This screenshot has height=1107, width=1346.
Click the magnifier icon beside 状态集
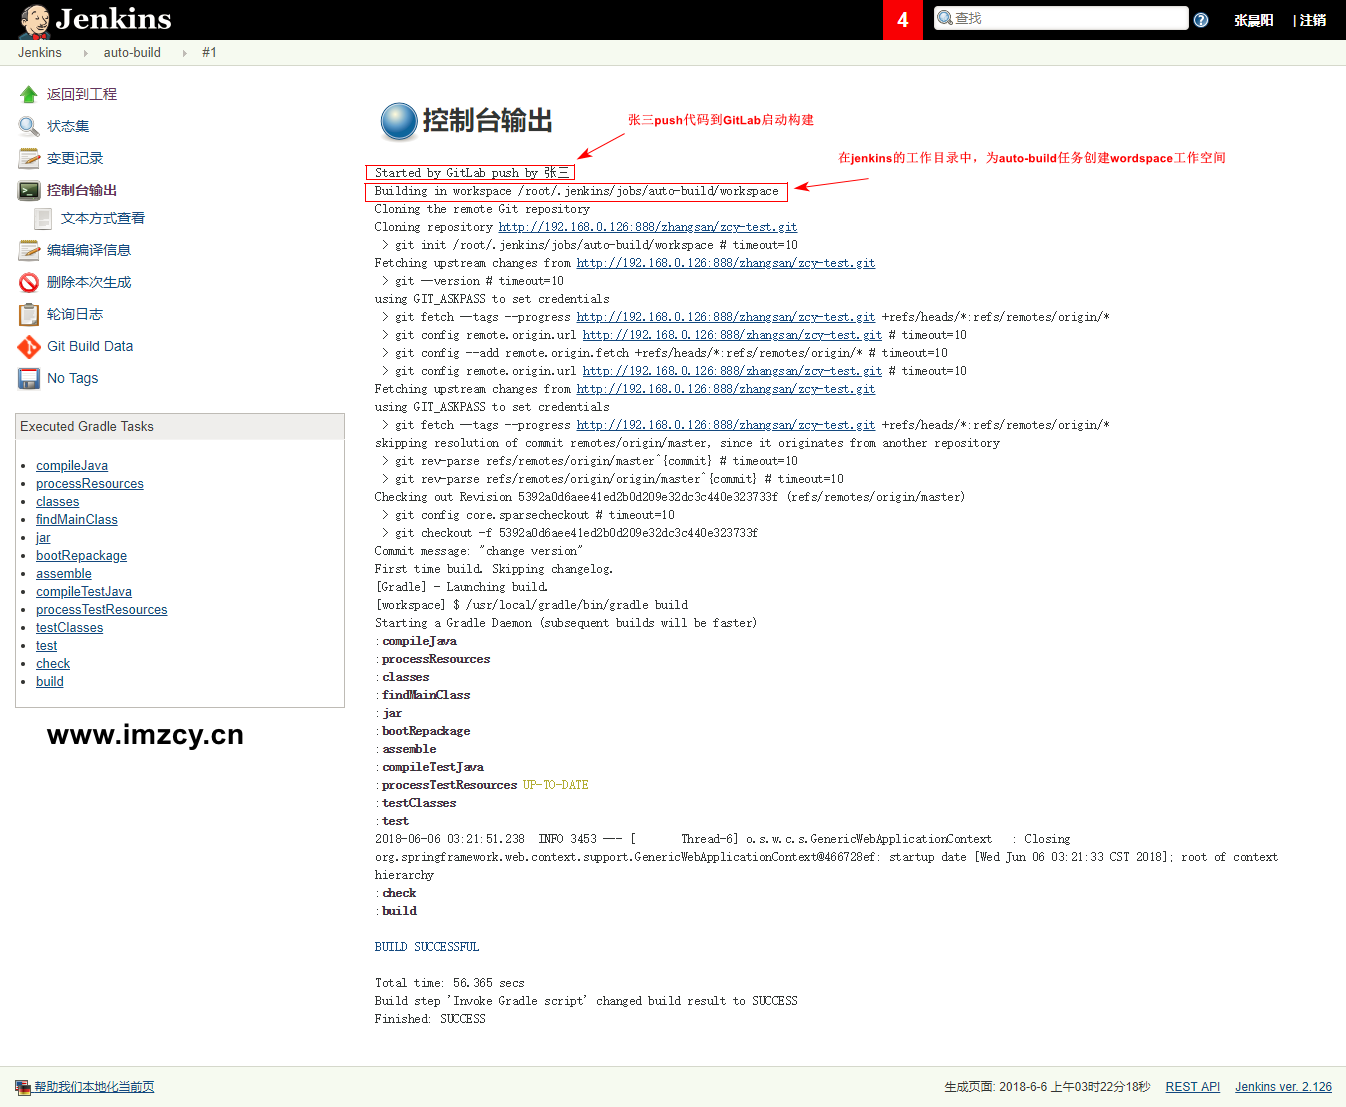(28, 126)
